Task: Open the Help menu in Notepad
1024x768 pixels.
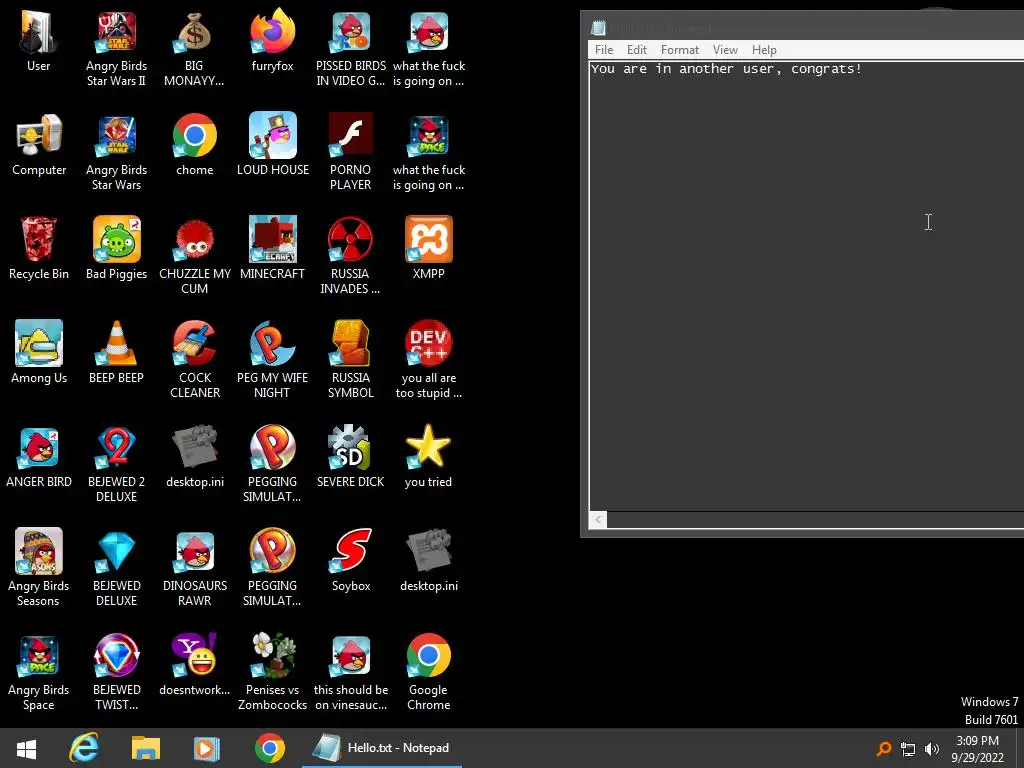Action: click(763, 50)
